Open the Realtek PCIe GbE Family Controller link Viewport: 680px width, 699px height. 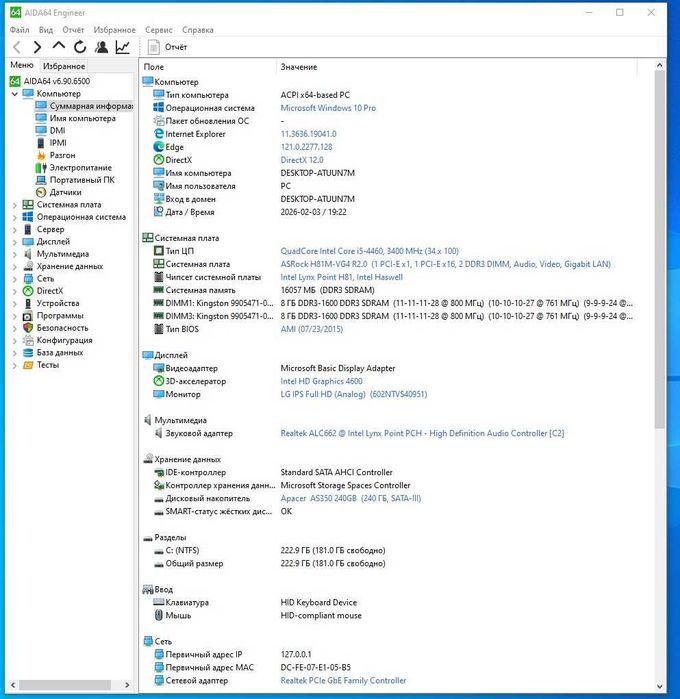[343, 680]
